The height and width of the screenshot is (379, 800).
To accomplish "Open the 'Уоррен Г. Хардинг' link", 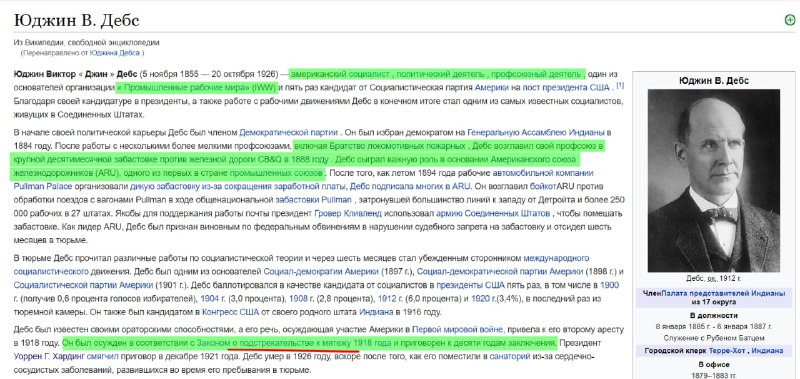I will [49, 356].
